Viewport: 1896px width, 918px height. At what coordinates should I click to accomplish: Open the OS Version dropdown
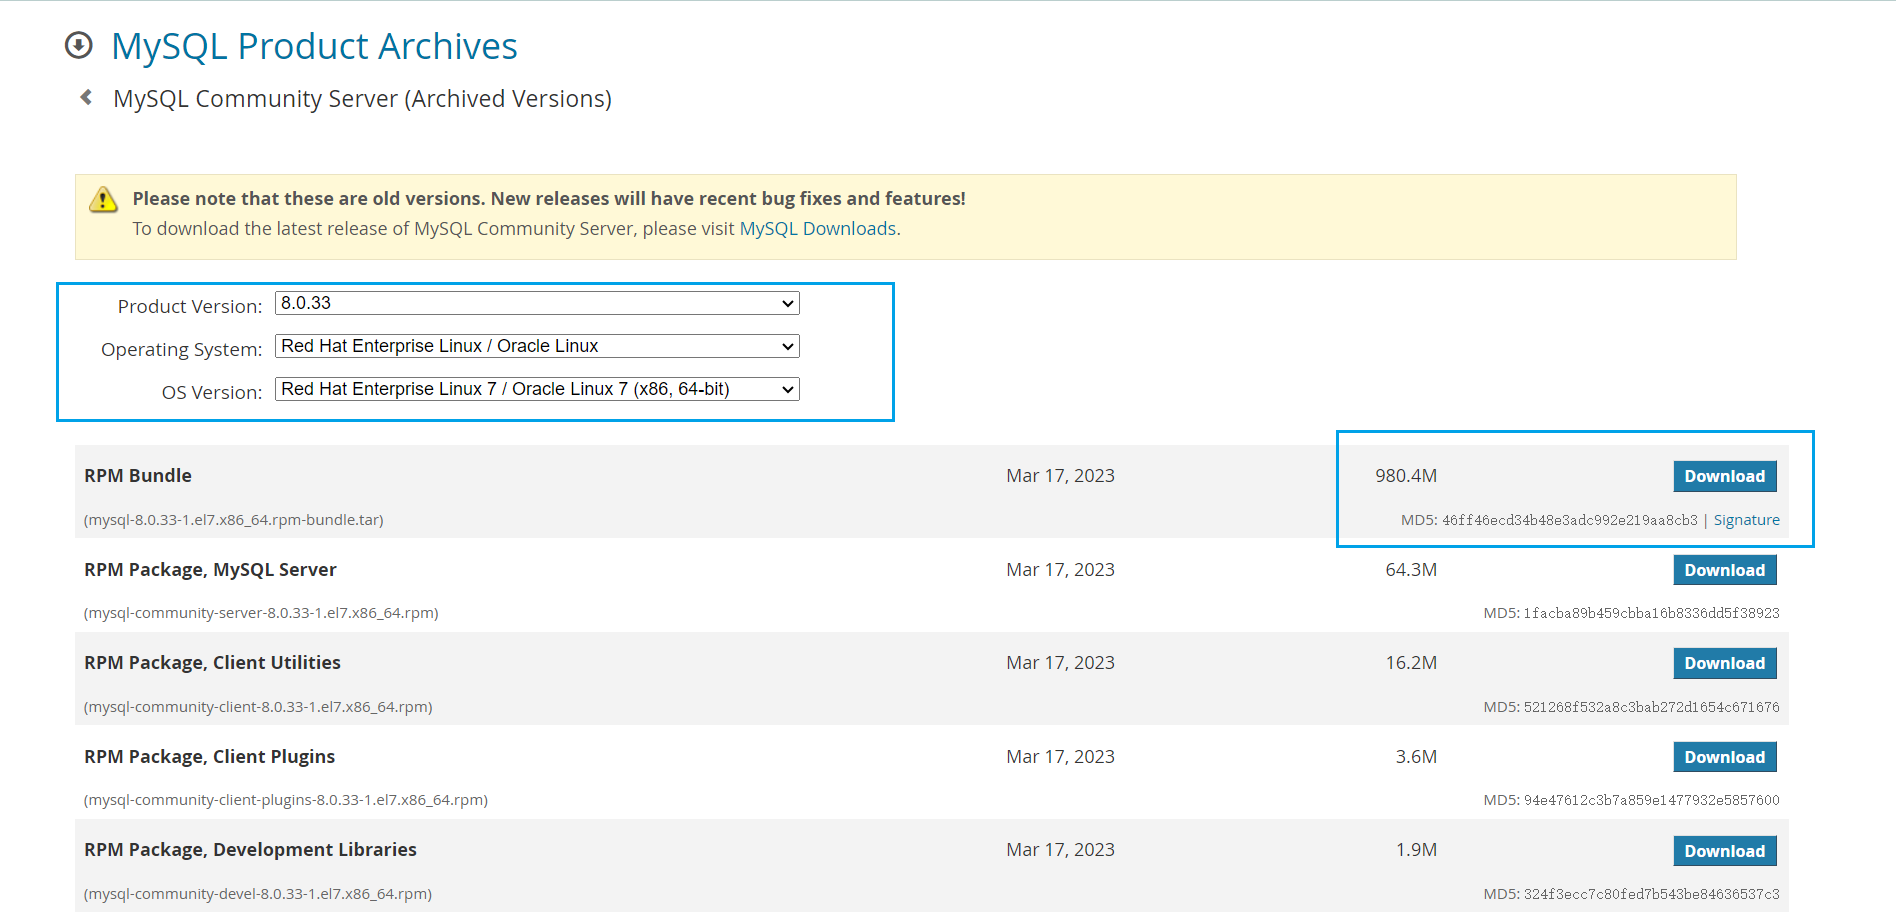pyautogui.click(x=537, y=389)
